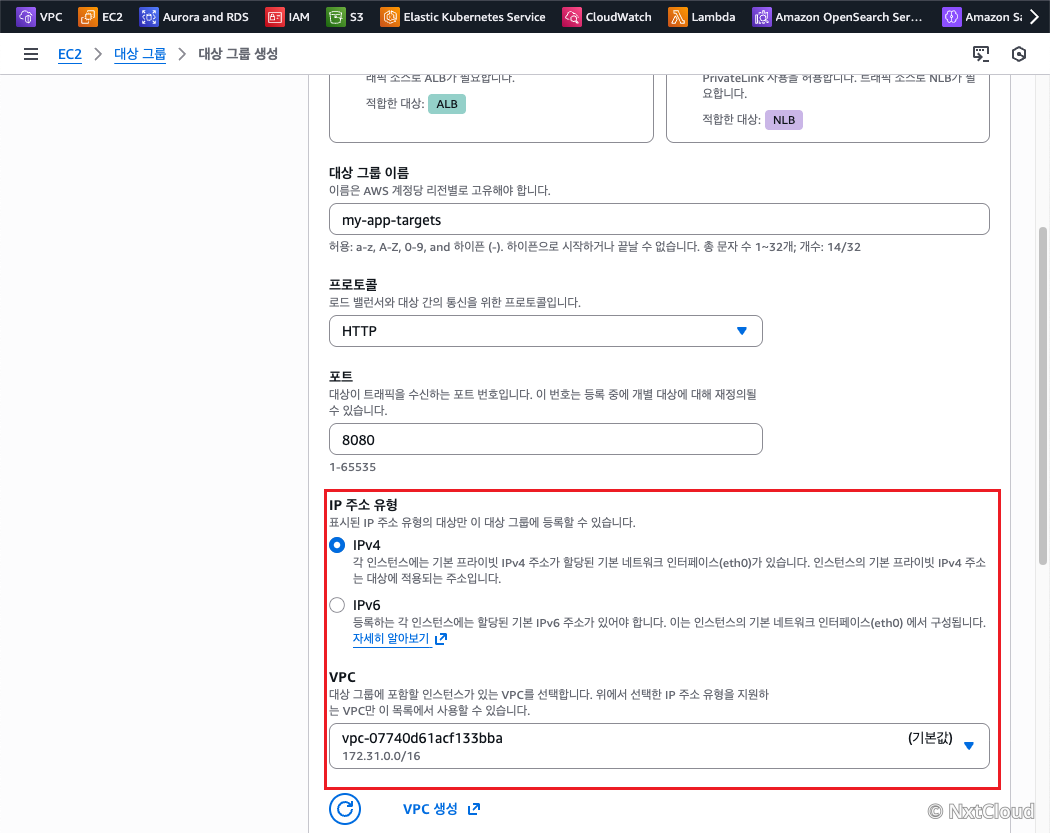Open the VPC service shortcut icon

click(25, 17)
